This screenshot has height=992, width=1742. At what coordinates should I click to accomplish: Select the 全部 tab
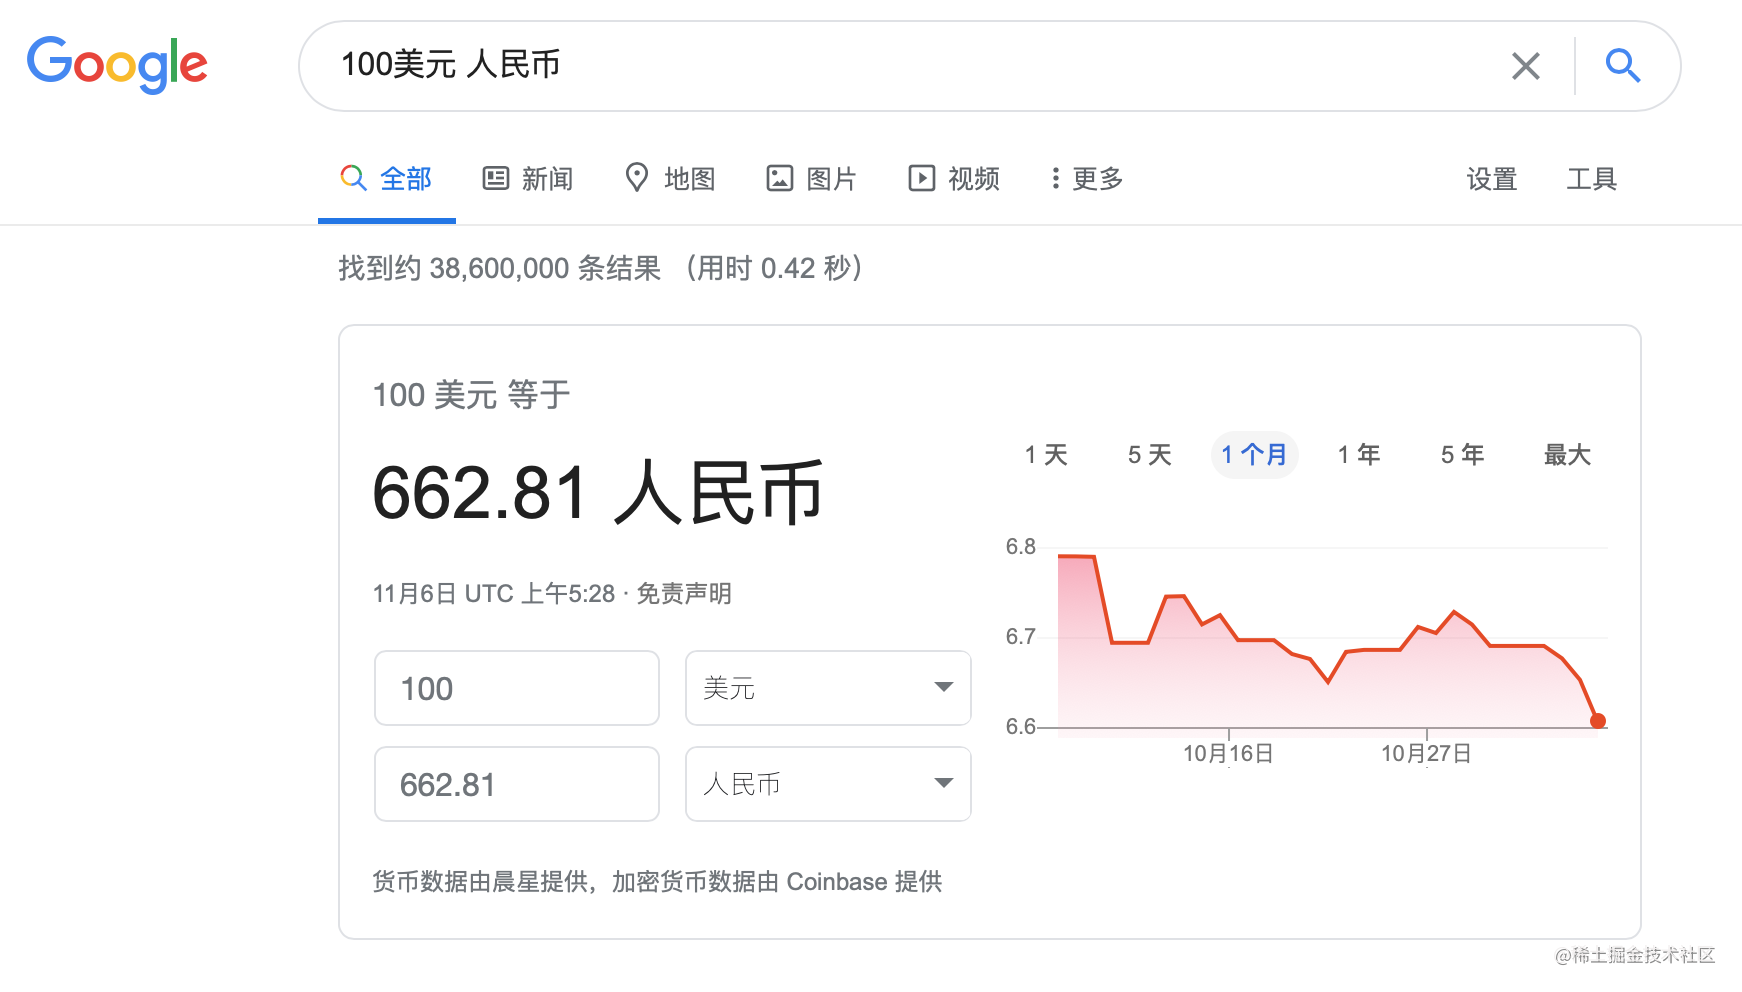386,179
